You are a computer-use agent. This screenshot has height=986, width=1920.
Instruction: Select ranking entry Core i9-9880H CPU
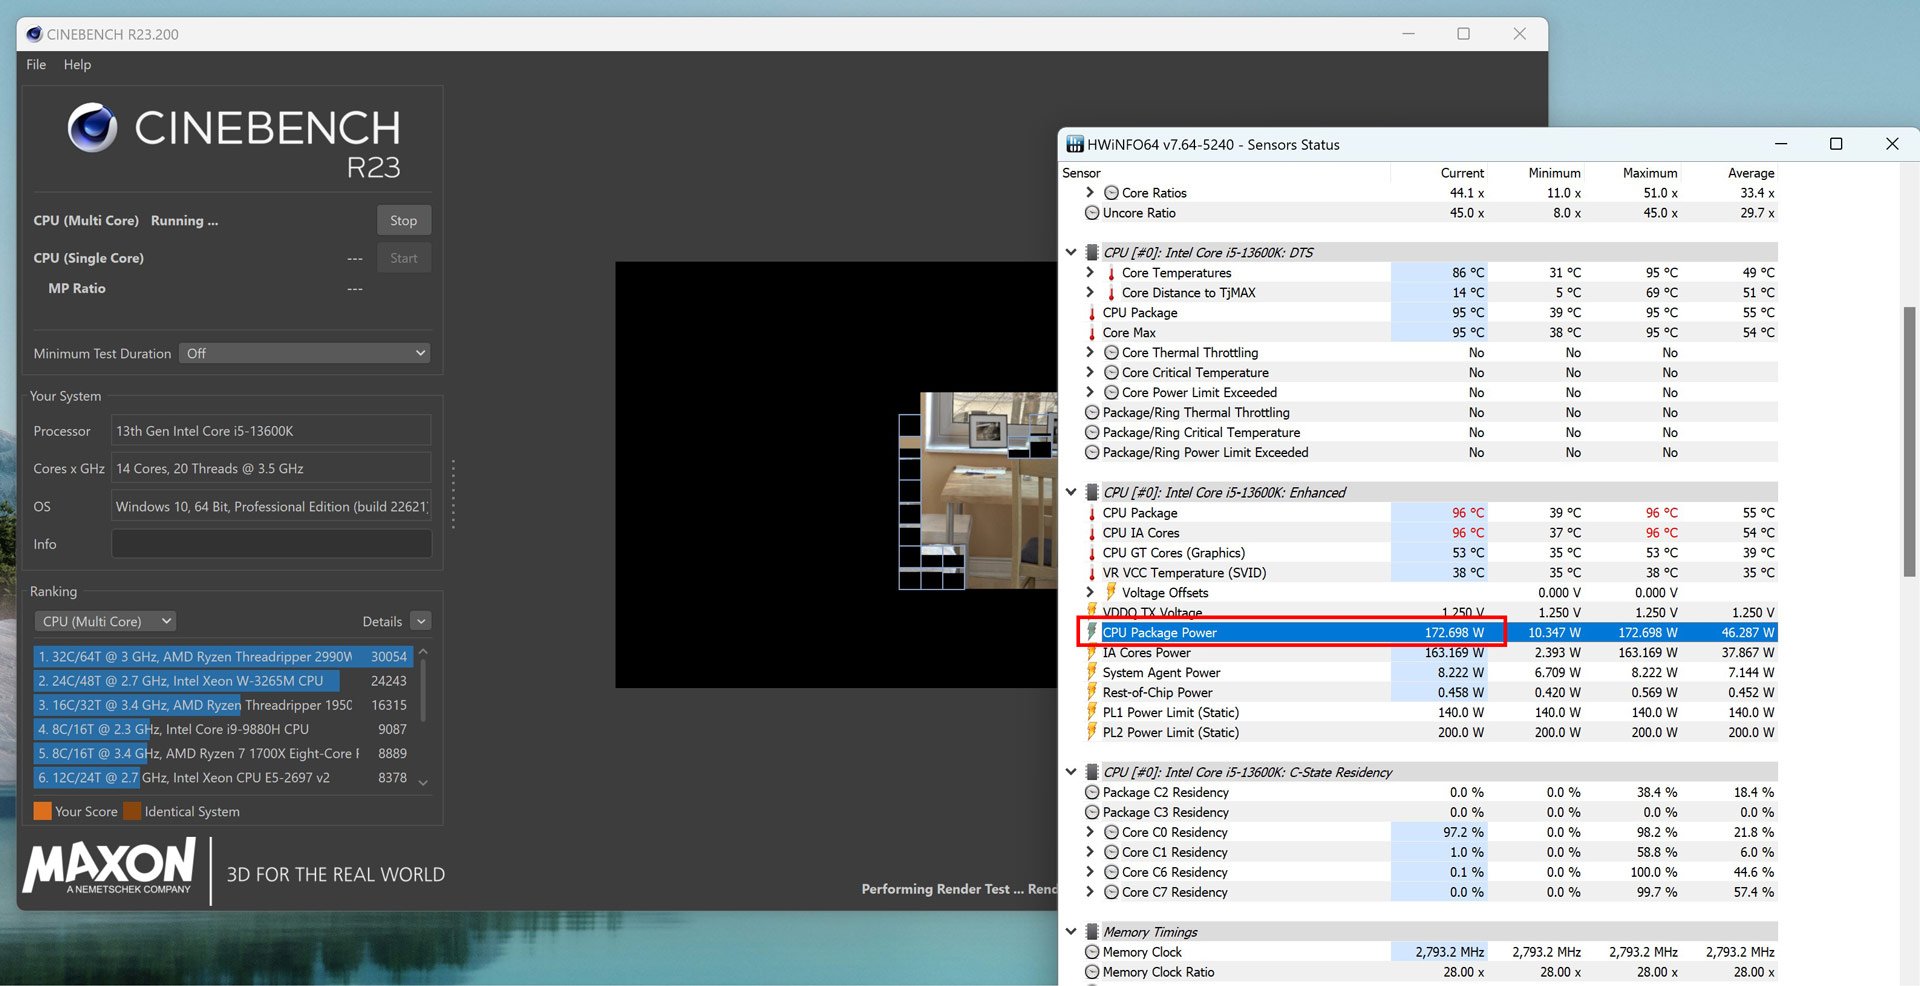click(x=223, y=729)
